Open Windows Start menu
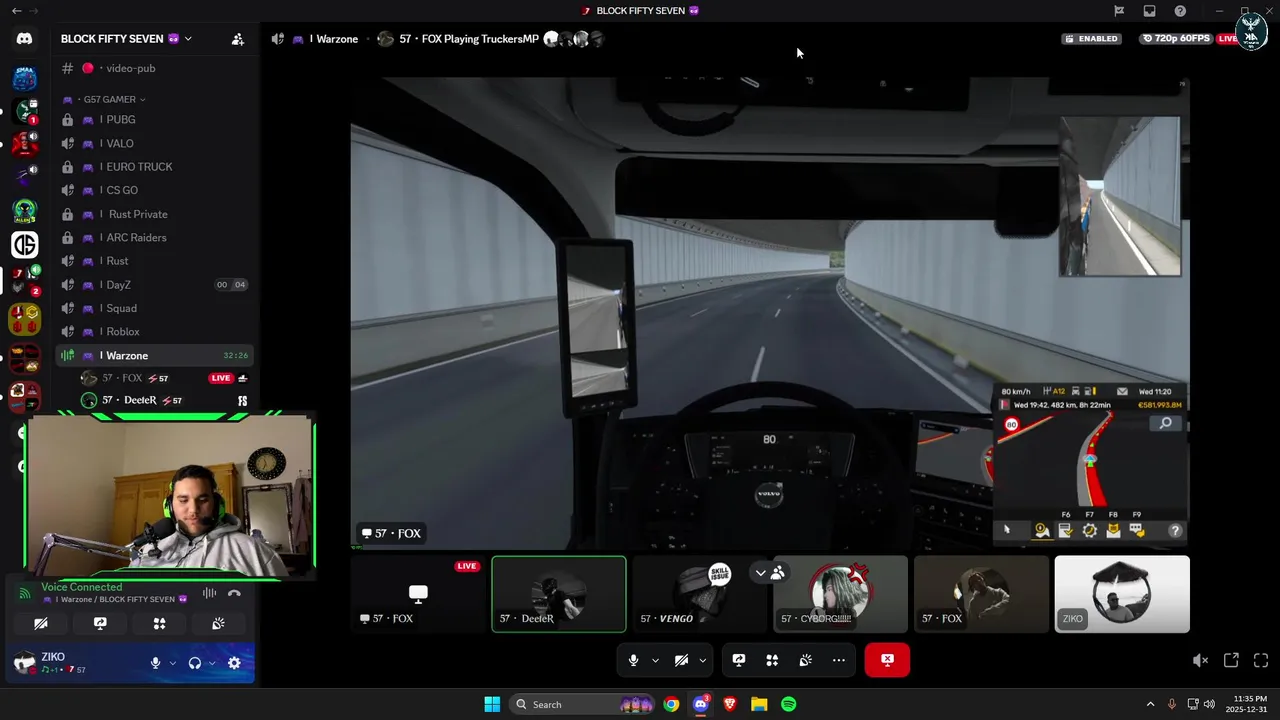This screenshot has width=1280, height=720. 492,704
